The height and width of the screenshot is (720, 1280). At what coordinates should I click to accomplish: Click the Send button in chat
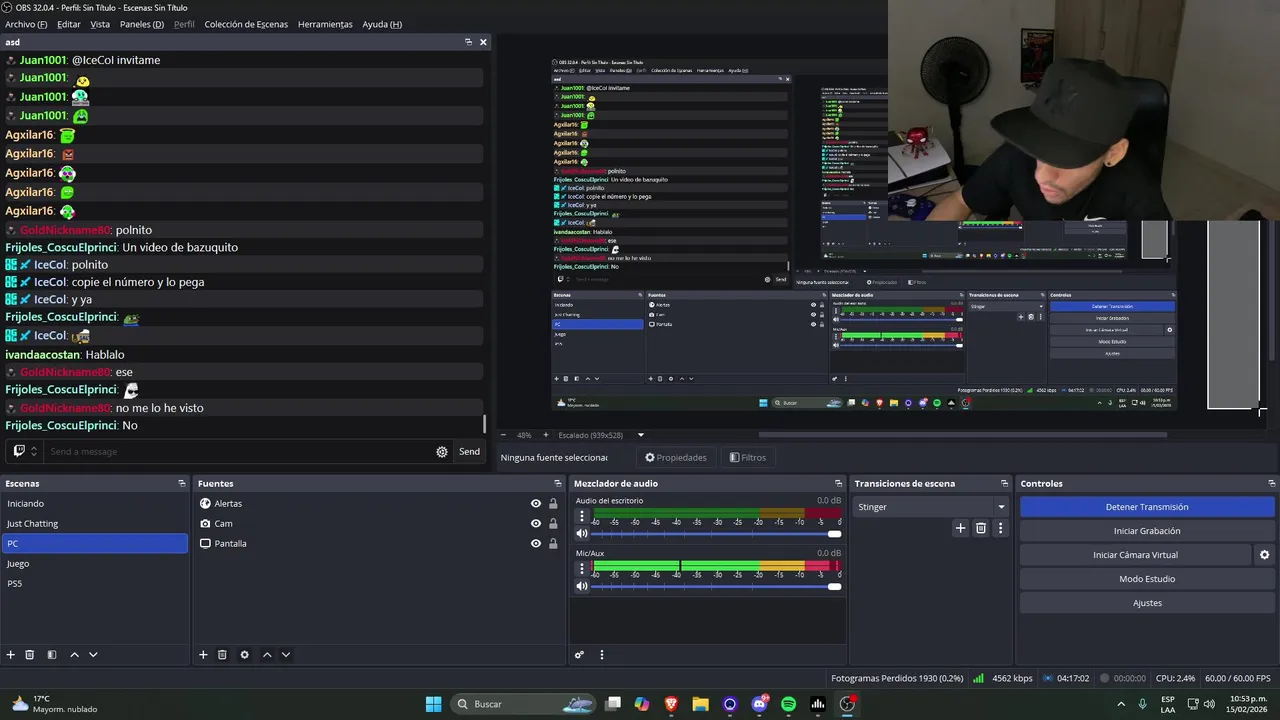point(469,452)
